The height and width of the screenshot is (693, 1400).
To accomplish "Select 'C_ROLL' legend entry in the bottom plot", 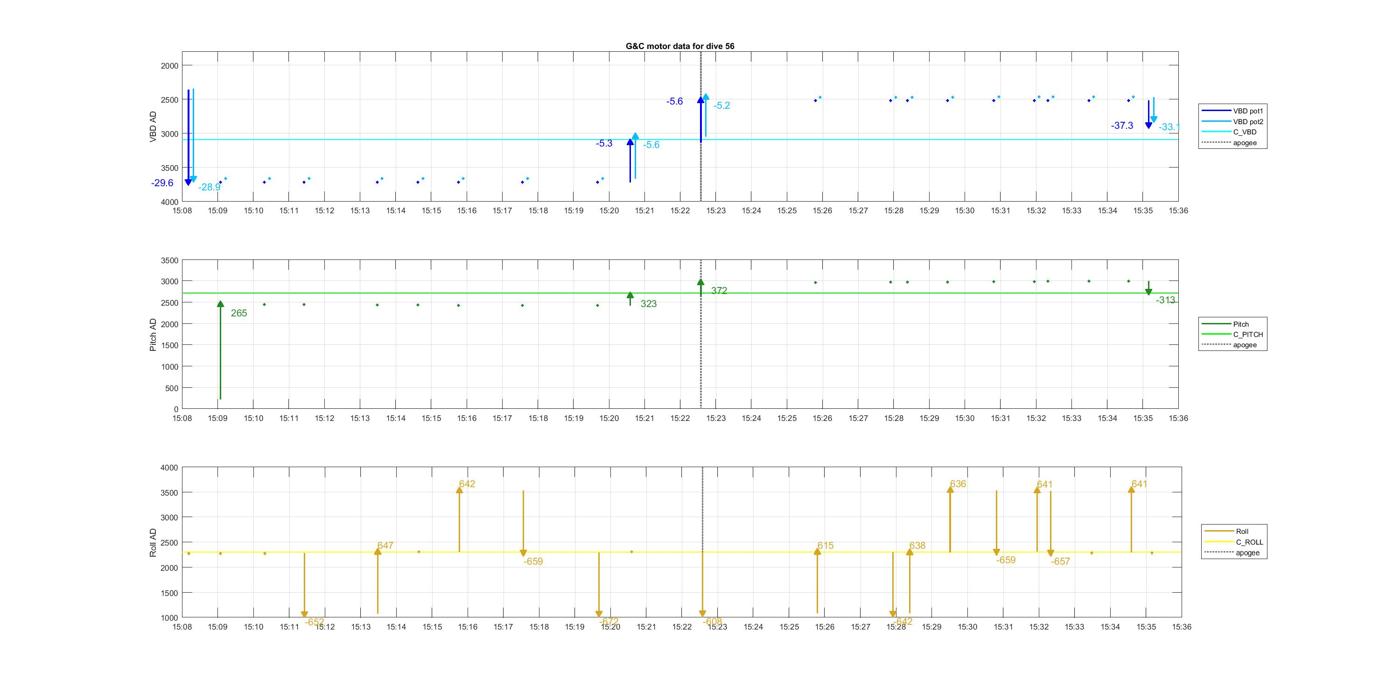I will click(1249, 542).
